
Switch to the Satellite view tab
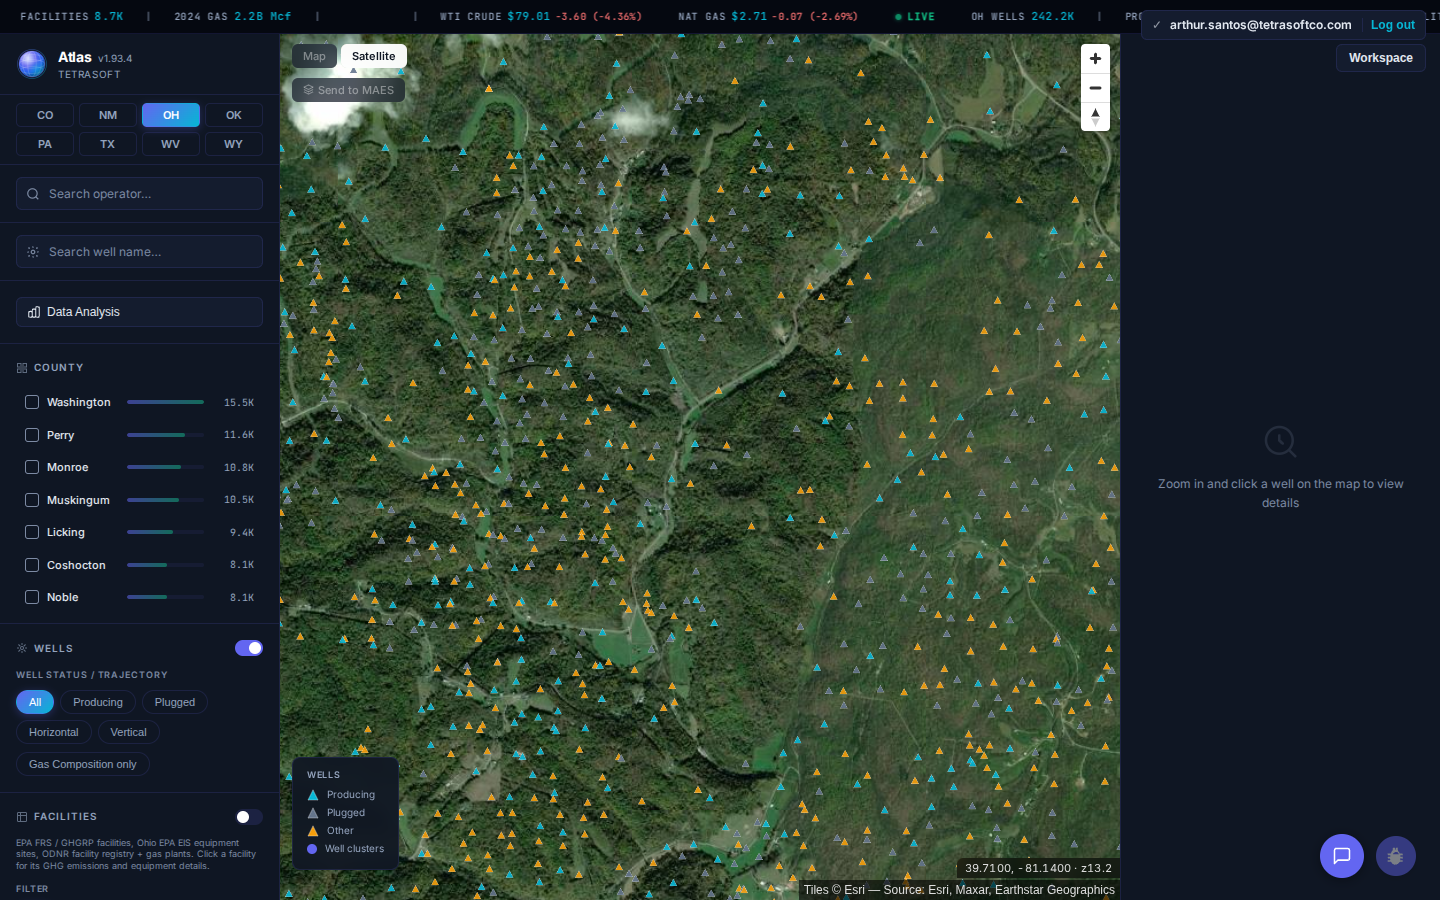pos(373,56)
